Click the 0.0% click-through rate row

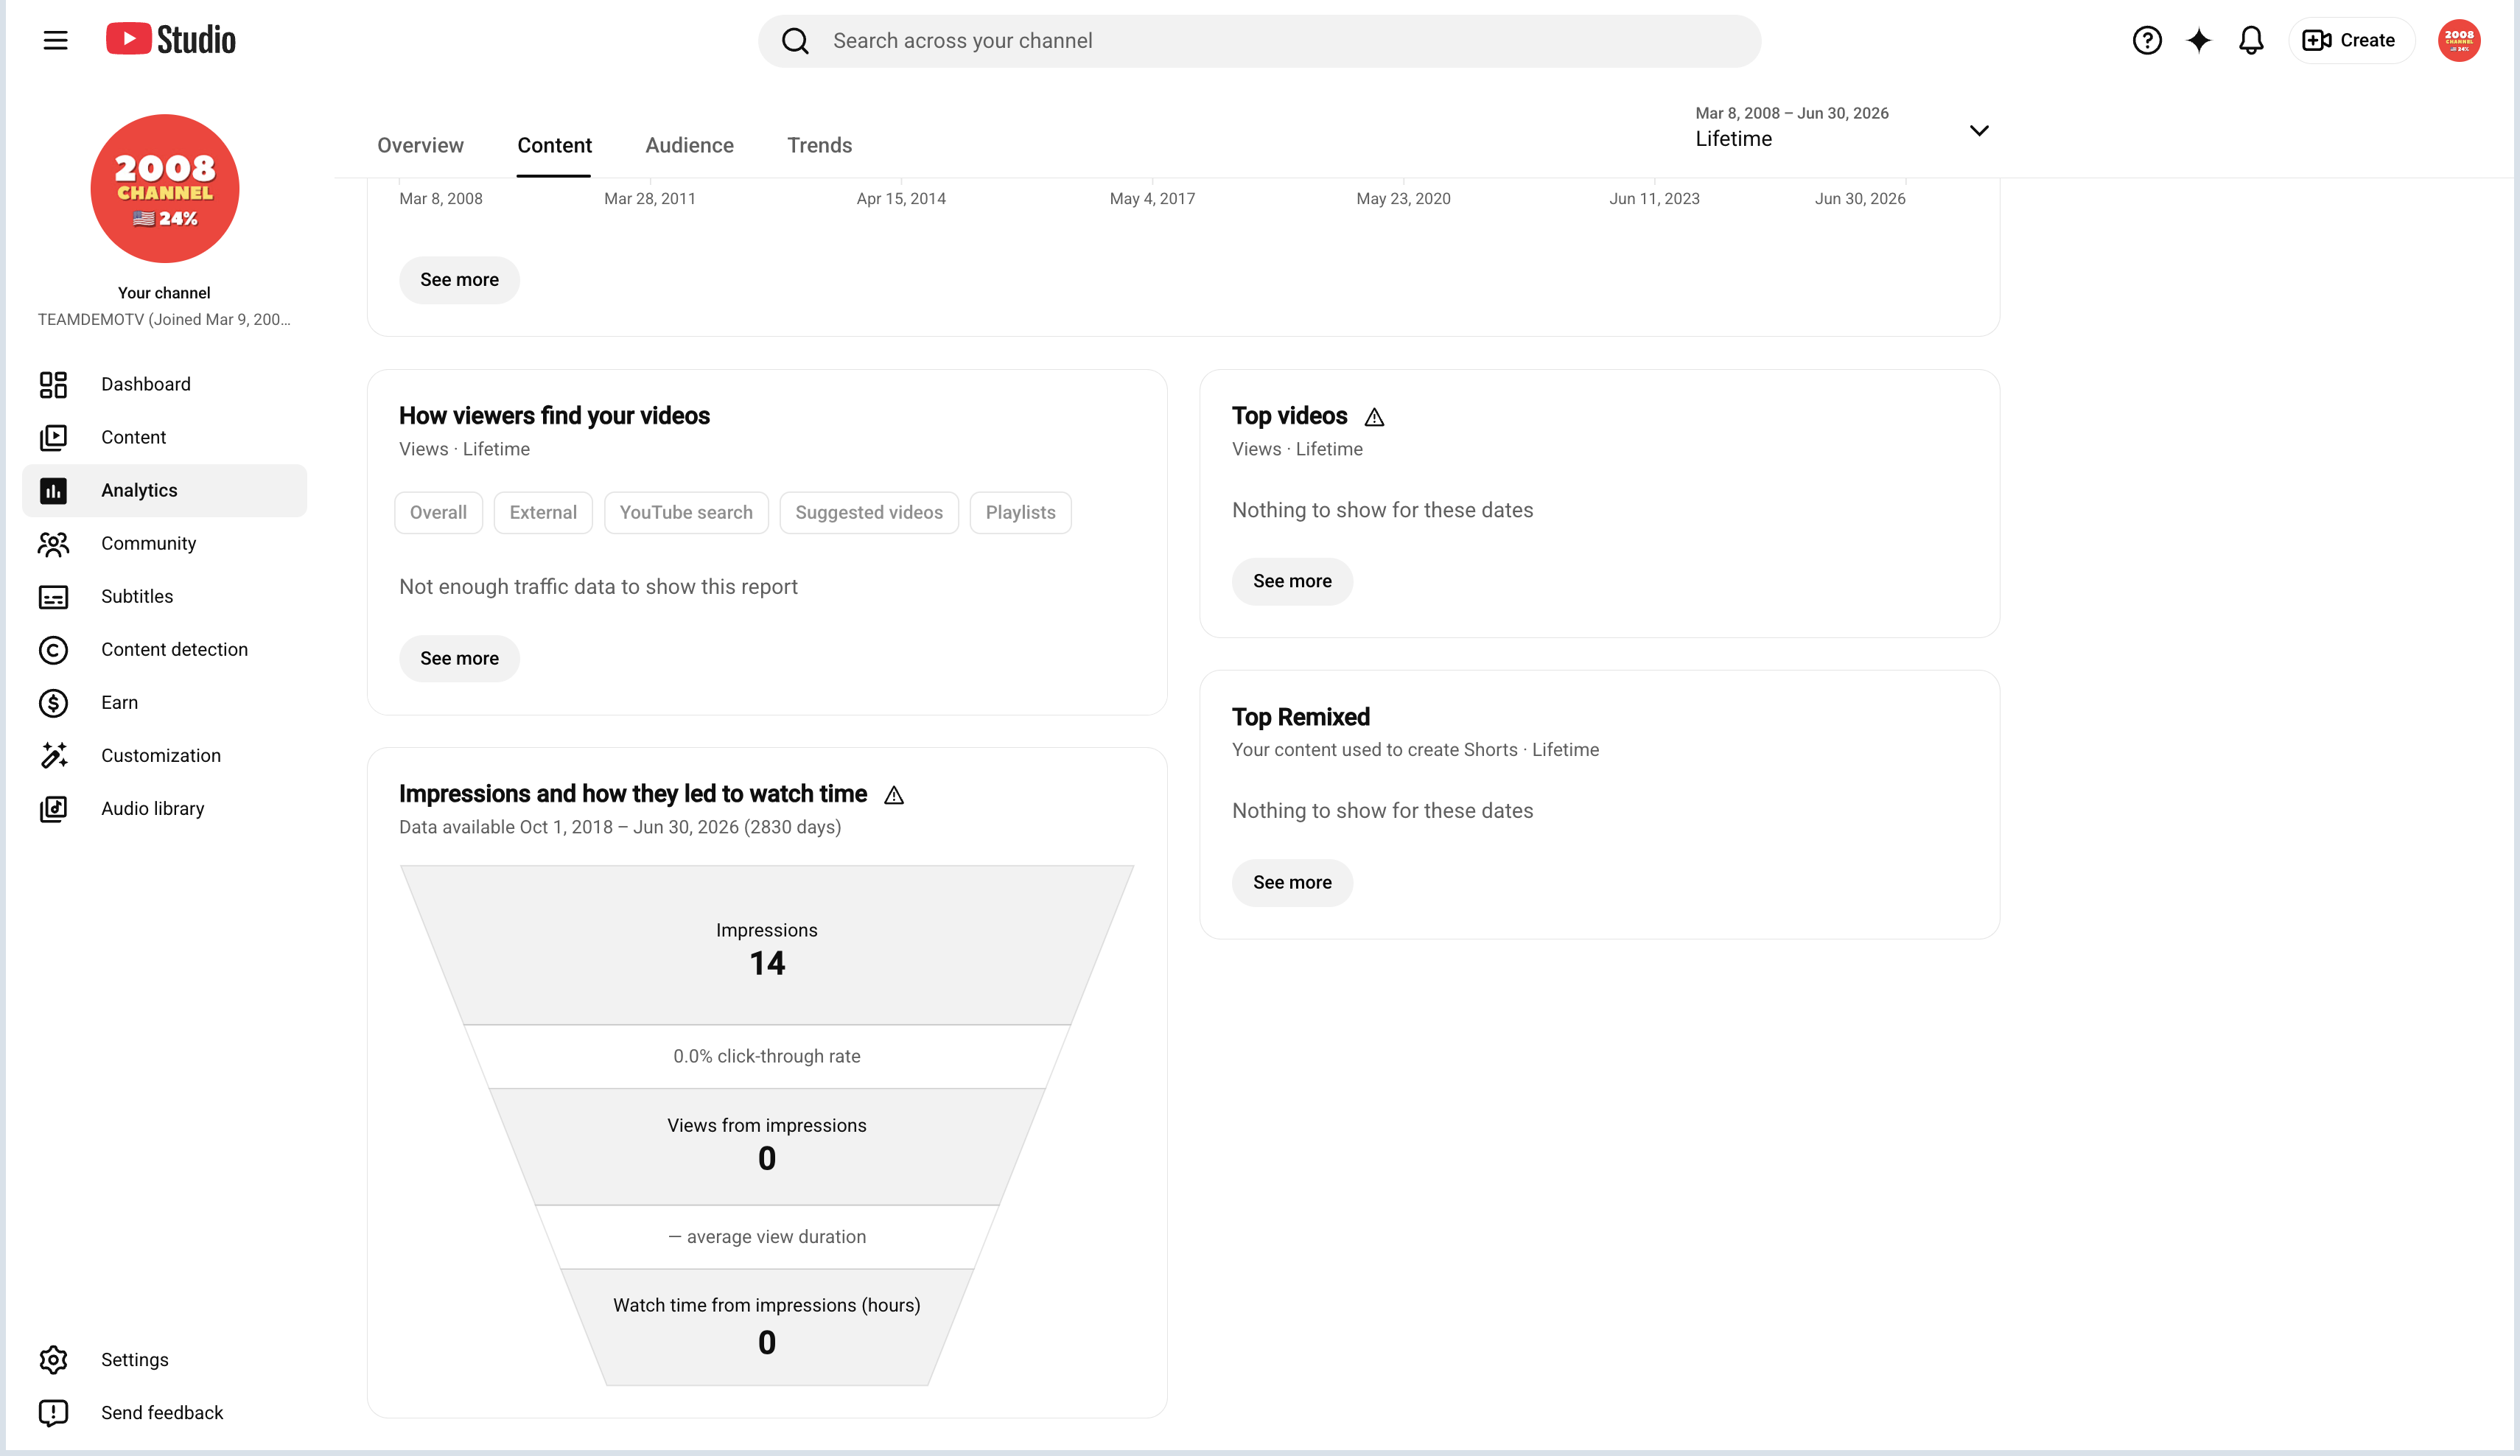tap(767, 1056)
